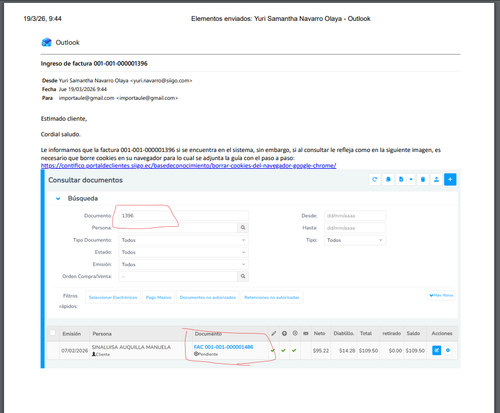
Task: Click the blue edit action icon
Action: (x=437, y=350)
